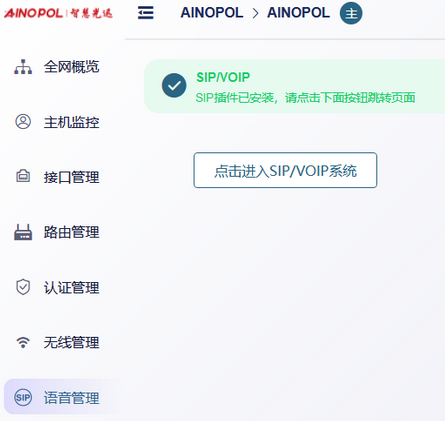
Task: Click the green checkmark status icon
Action: [x=174, y=85]
